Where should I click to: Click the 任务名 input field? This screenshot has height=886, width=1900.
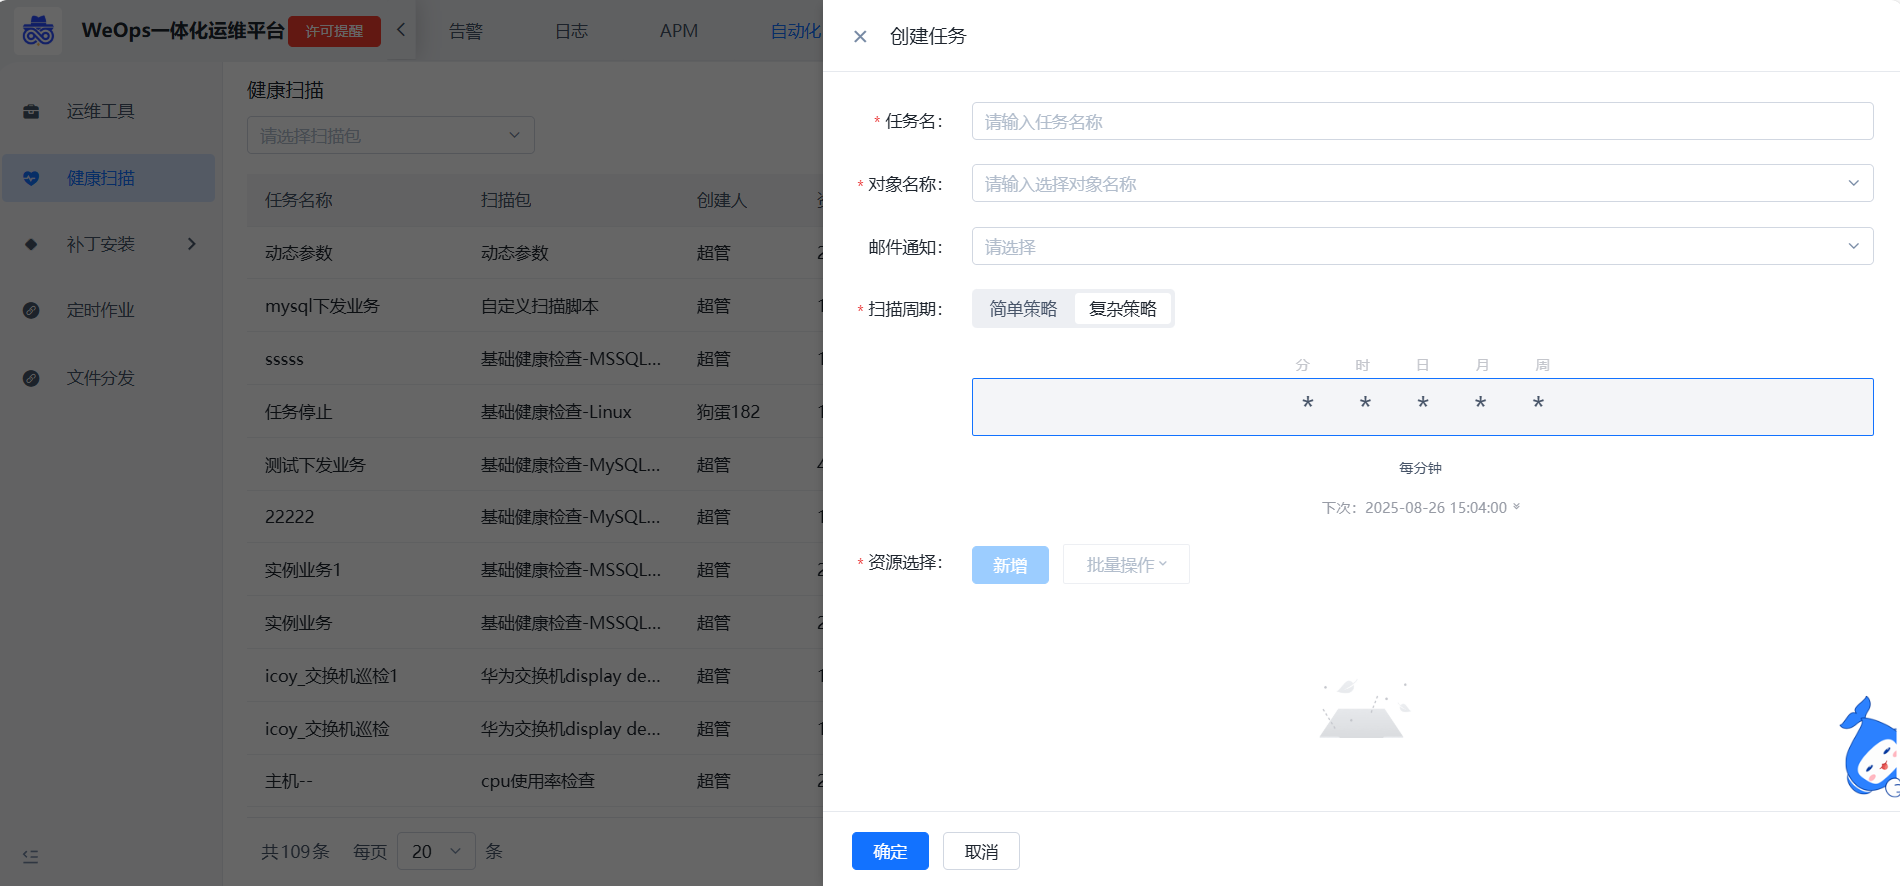(x=1421, y=122)
